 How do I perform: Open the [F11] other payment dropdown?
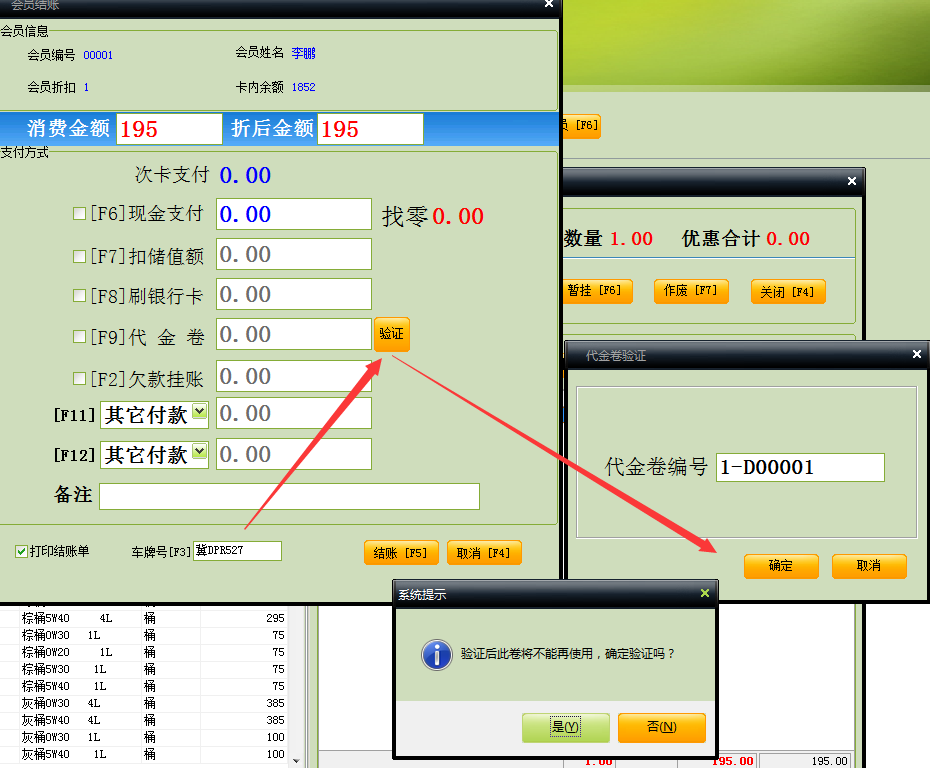point(200,412)
